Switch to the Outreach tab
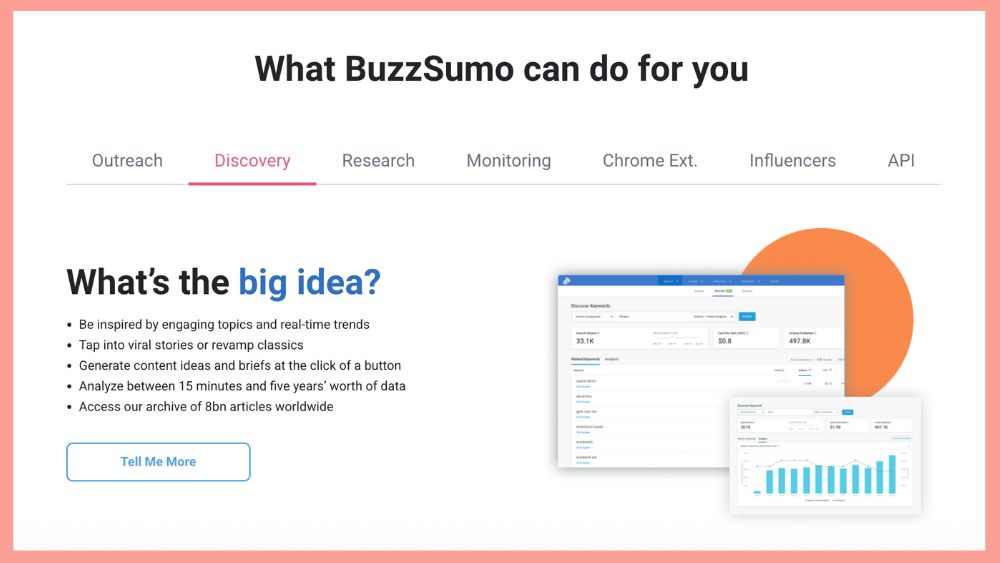 (127, 161)
